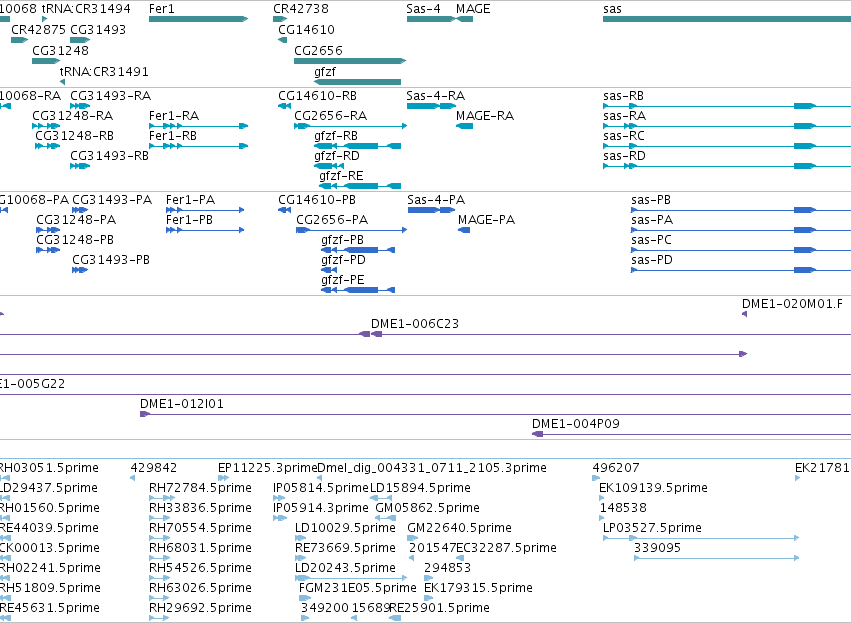
Task: Select the tRNA:CR31491 label
Action: [x=104, y=72]
